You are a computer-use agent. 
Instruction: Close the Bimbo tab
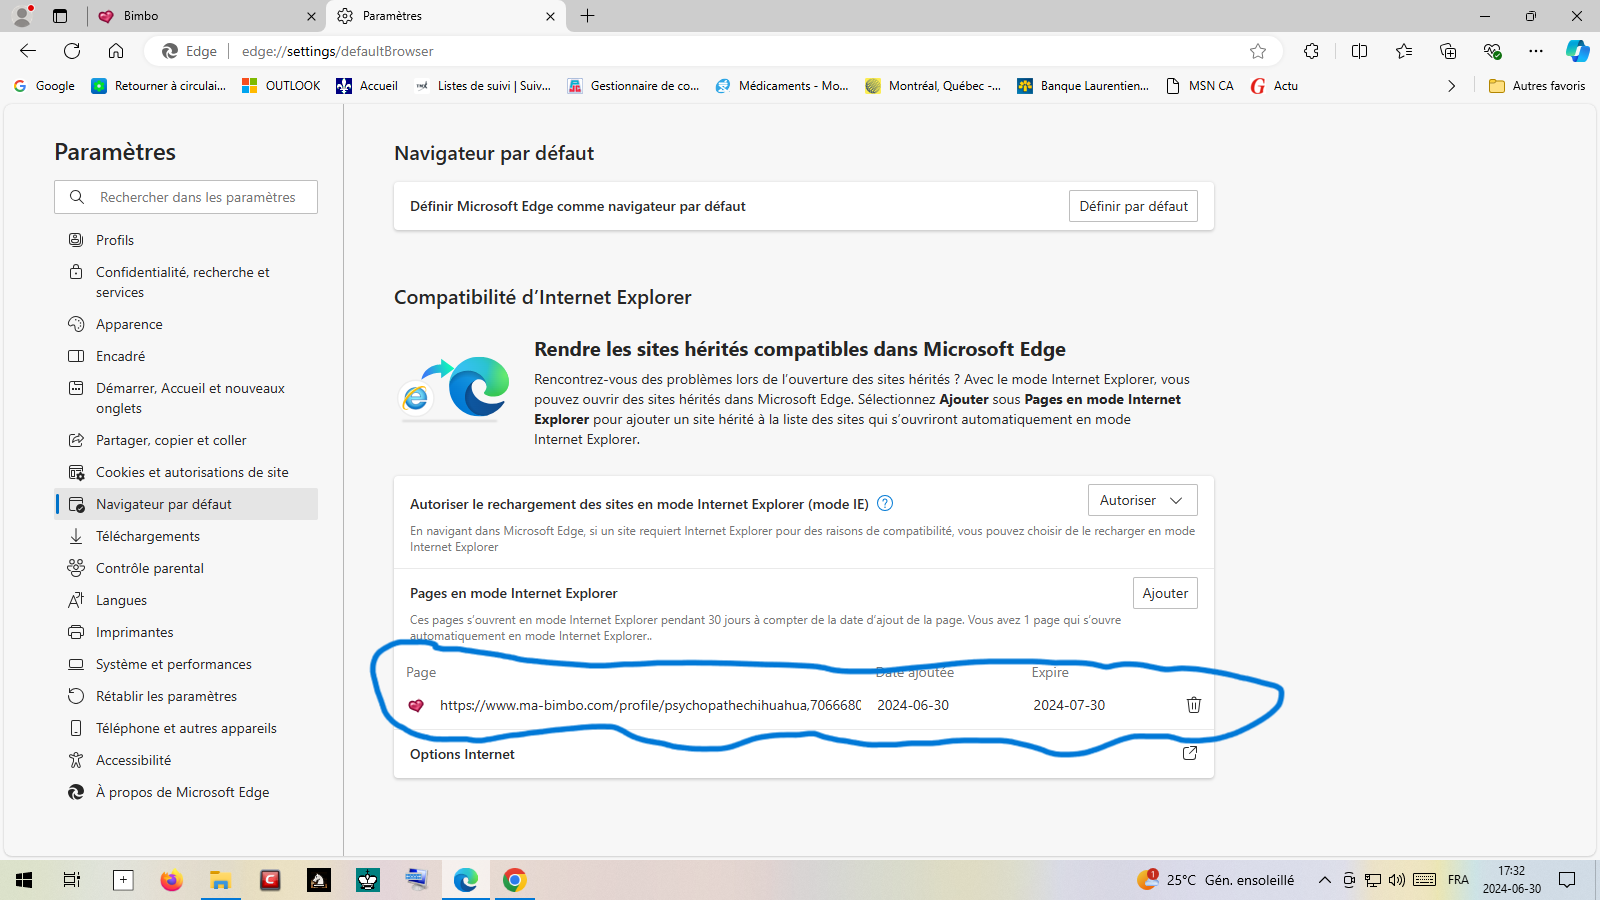point(311,16)
